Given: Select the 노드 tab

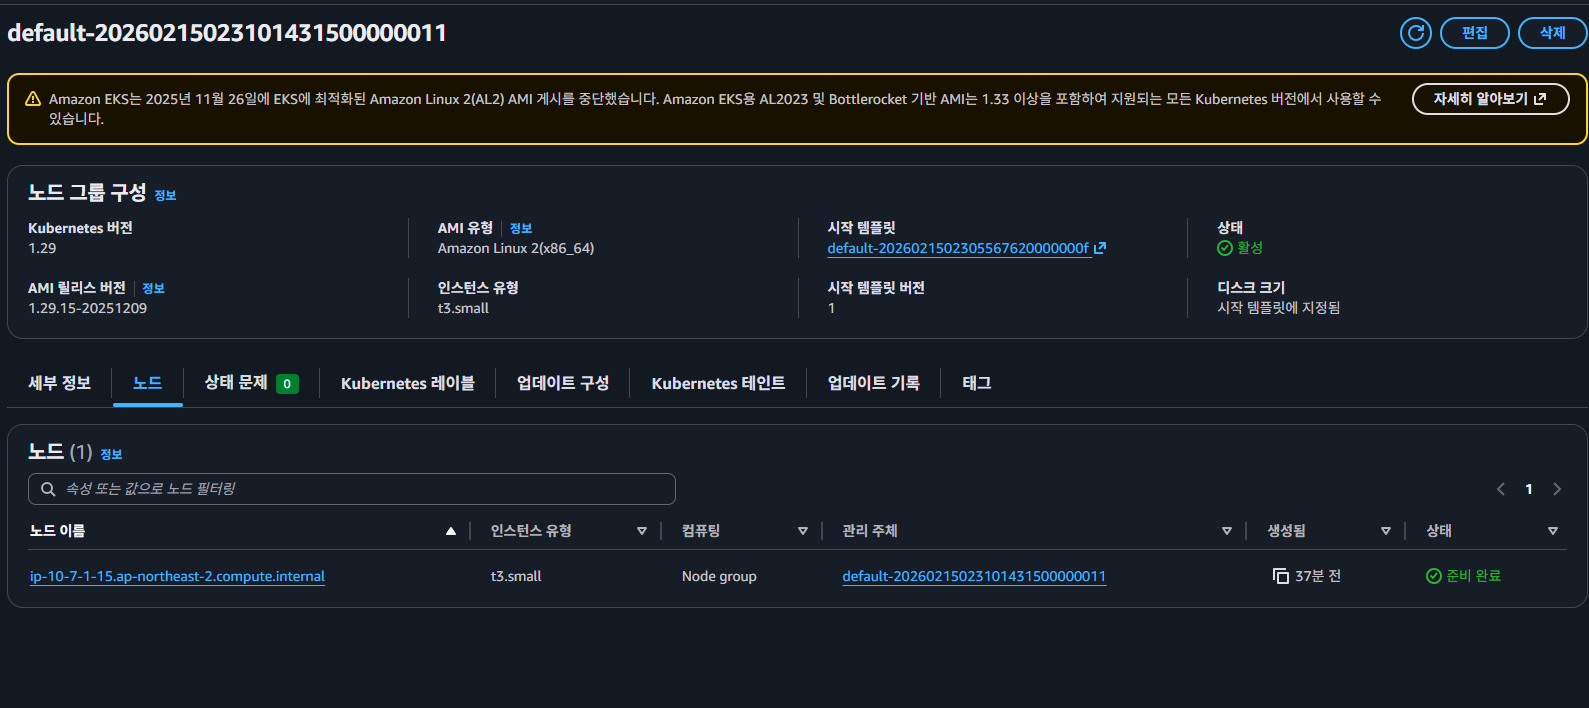Looking at the screenshot, I should click(x=147, y=383).
